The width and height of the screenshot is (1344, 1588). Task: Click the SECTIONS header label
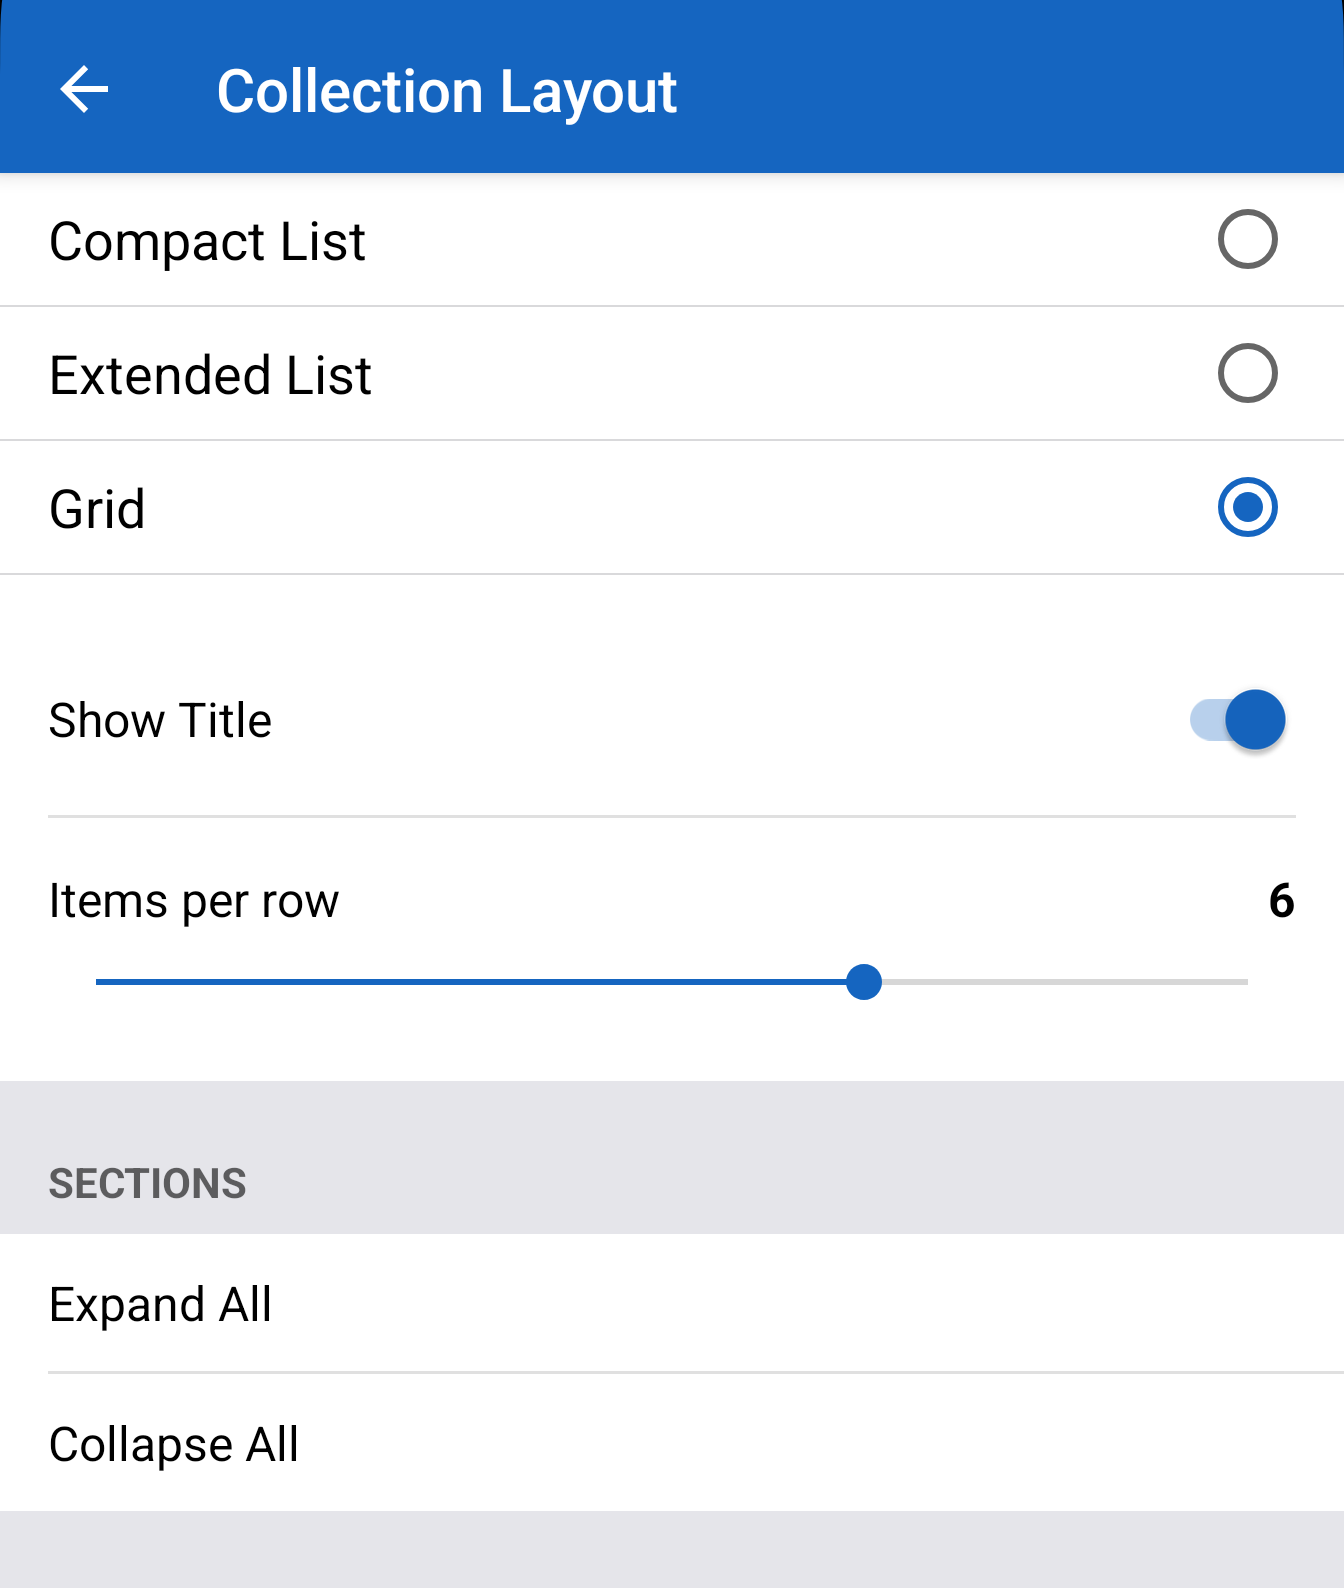pos(148,1184)
